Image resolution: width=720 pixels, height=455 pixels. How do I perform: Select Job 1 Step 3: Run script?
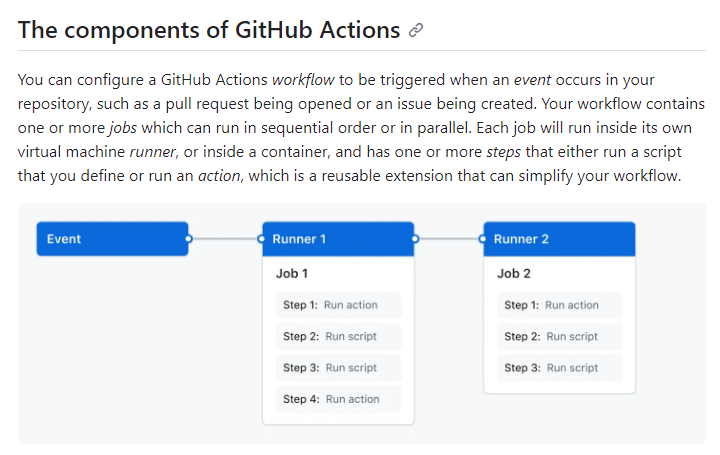338,368
